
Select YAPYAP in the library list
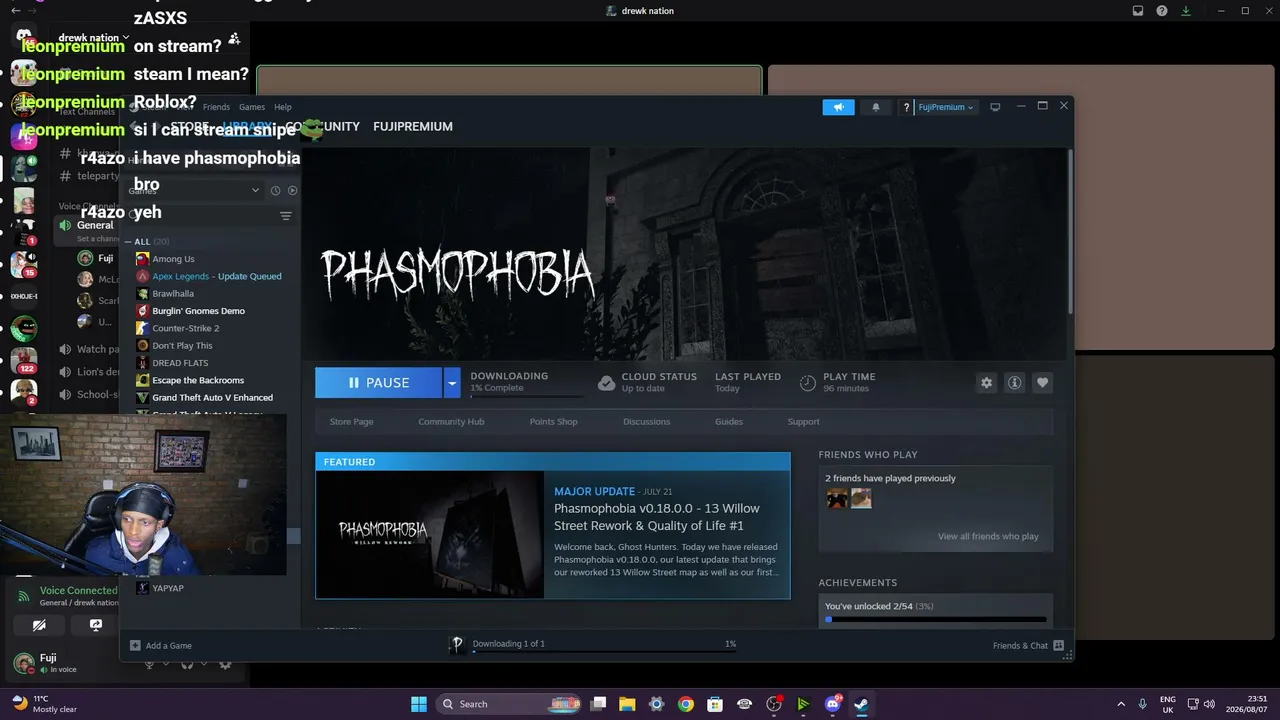point(168,588)
